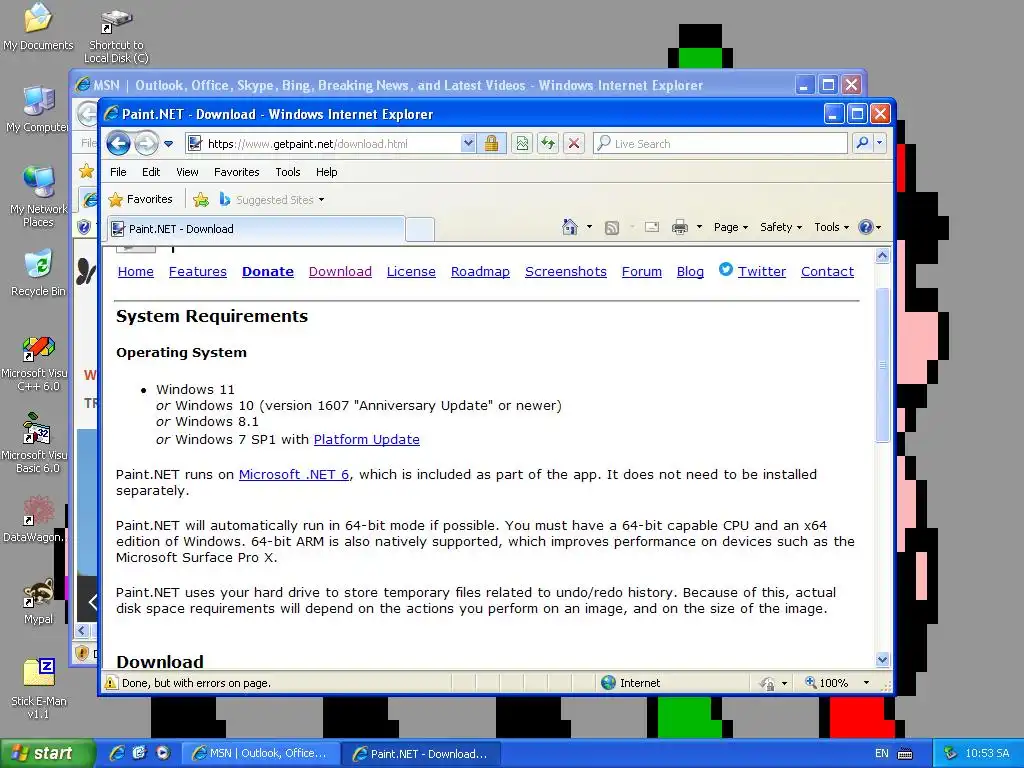
Task: Click the Compatibility View icon
Action: (522, 144)
